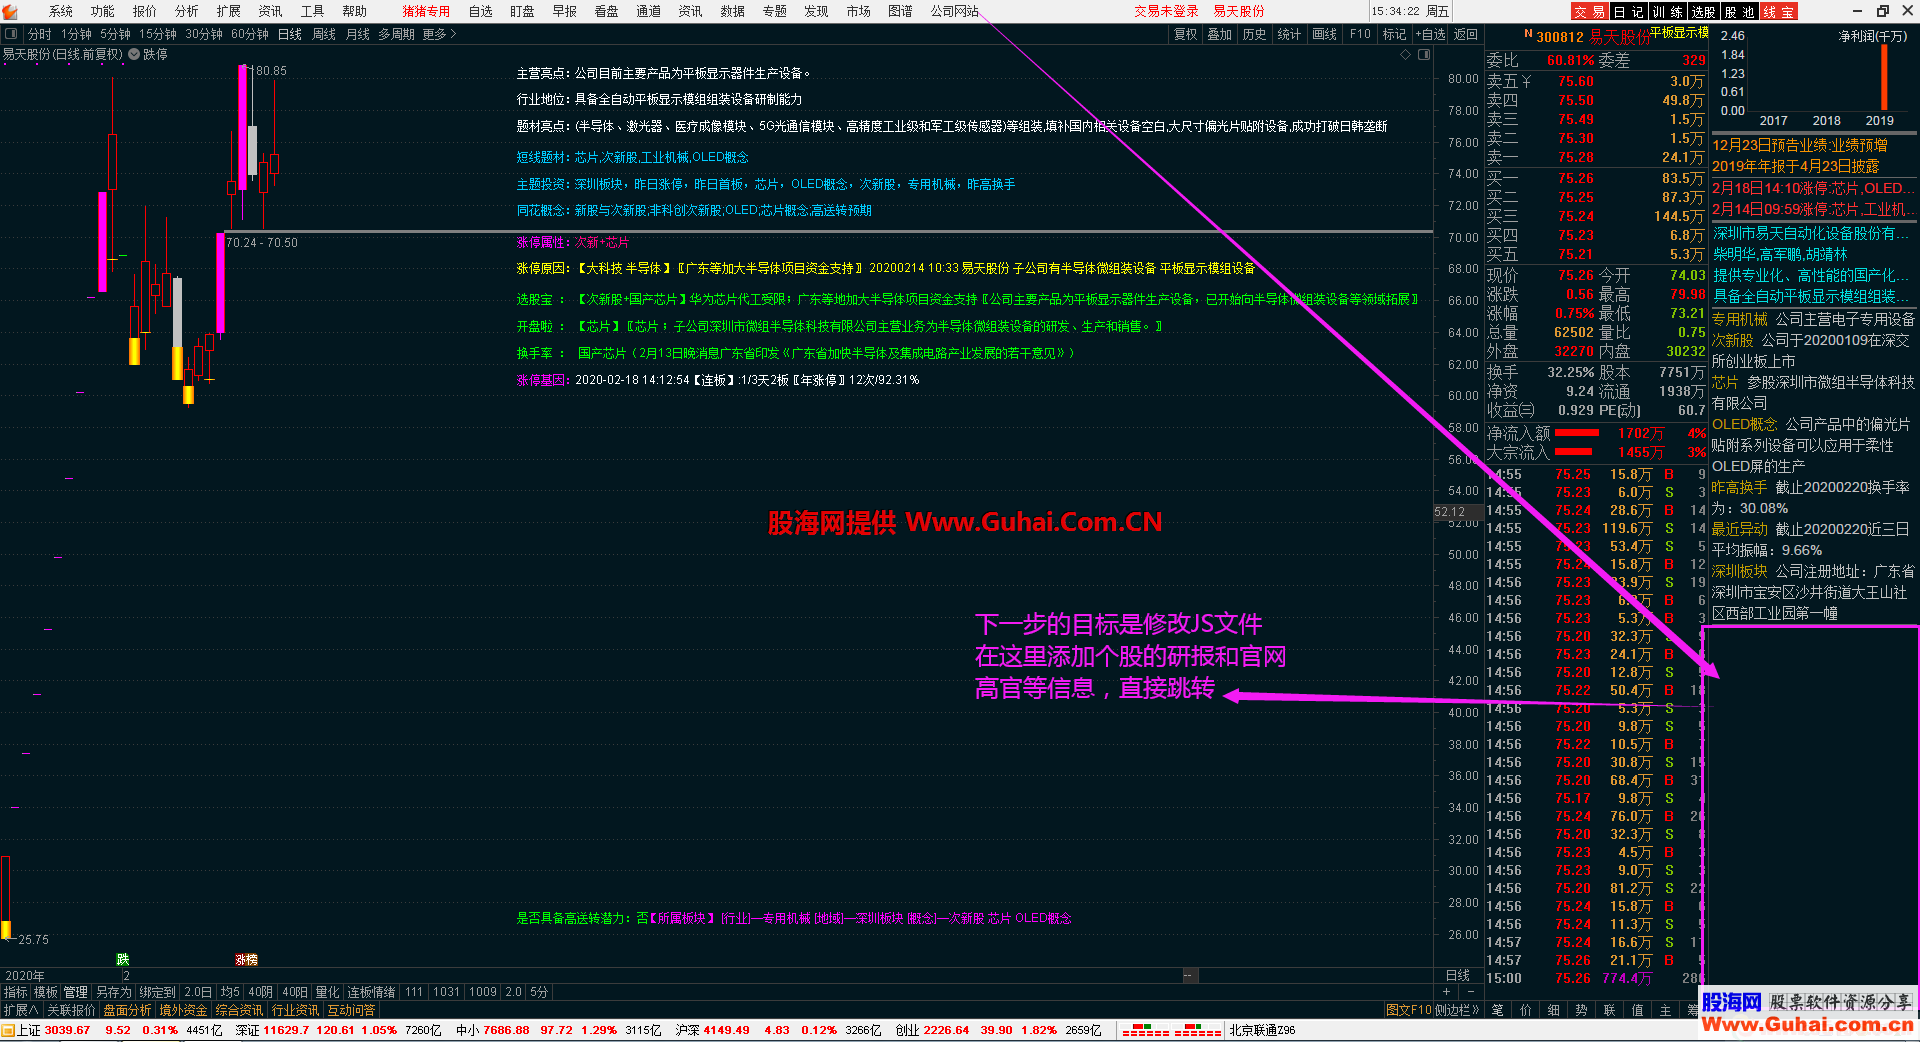Select the 值 tab under the tick list
The image size is (1920, 1042).
[x=1637, y=1010]
